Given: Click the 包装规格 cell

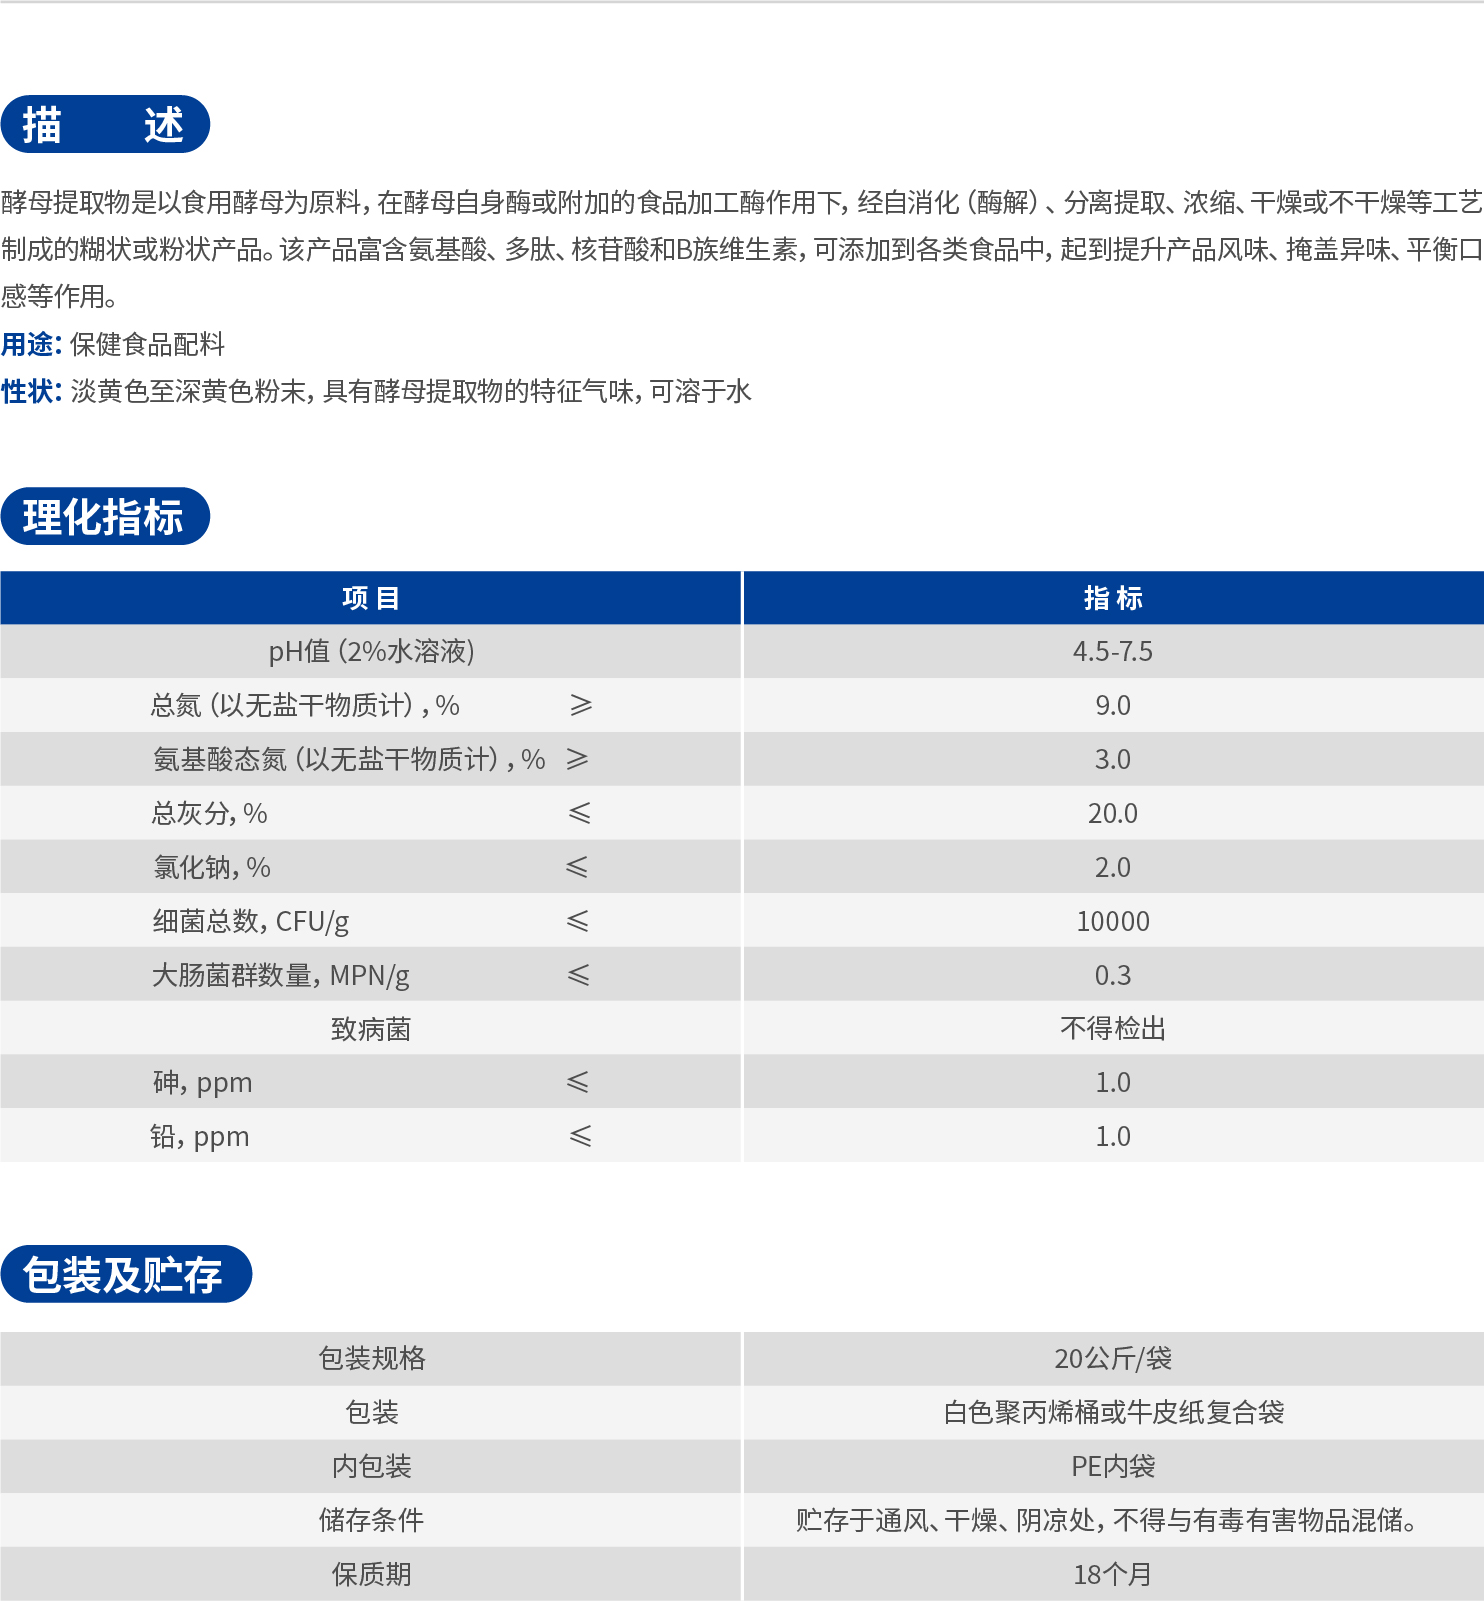Looking at the screenshot, I should click(x=370, y=1358).
